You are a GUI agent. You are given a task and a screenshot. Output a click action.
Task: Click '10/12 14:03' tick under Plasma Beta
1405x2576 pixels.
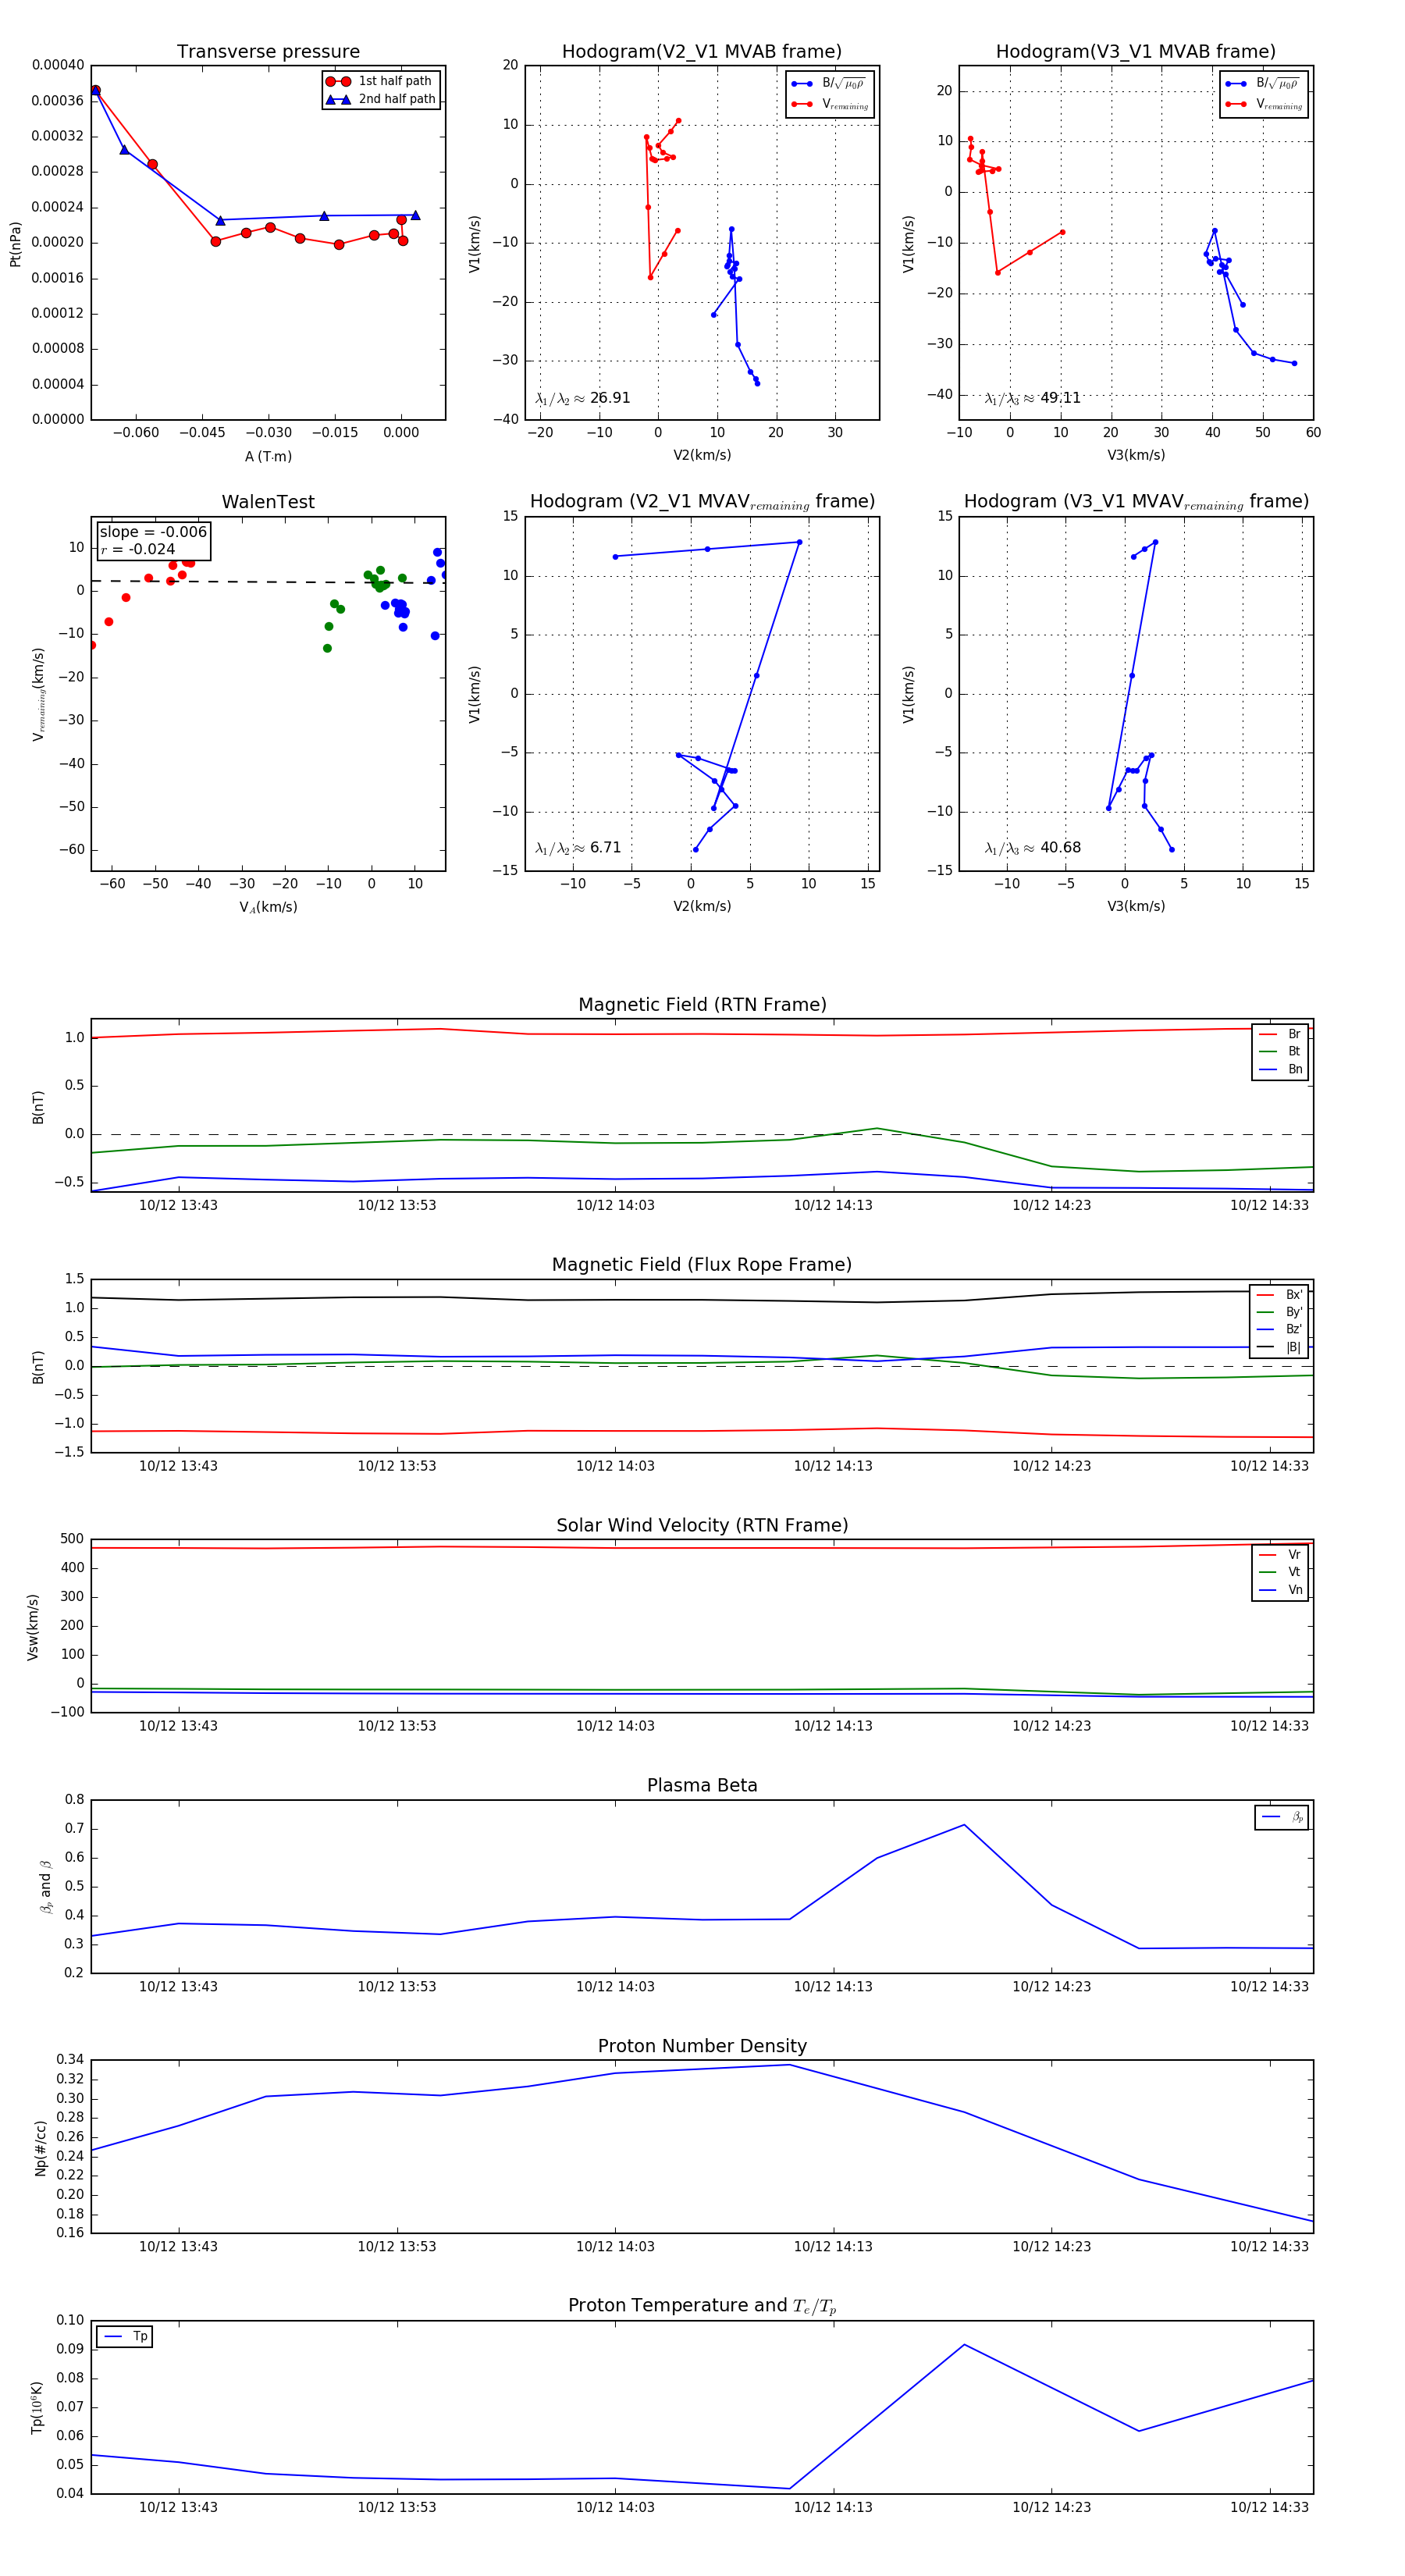(x=615, y=1986)
